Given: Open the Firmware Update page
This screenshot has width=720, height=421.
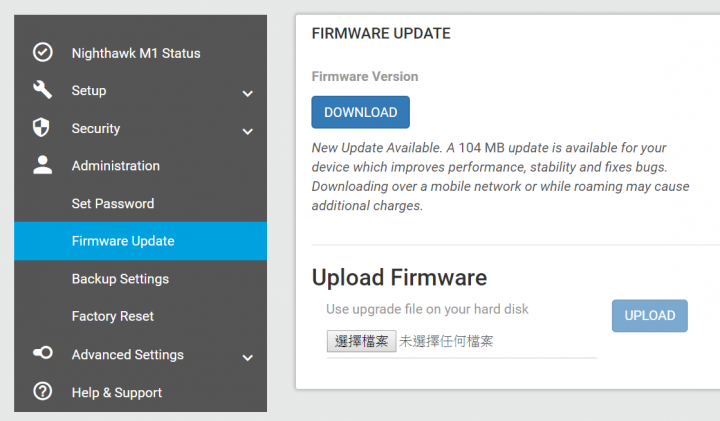Looking at the screenshot, I should [141, 241].
